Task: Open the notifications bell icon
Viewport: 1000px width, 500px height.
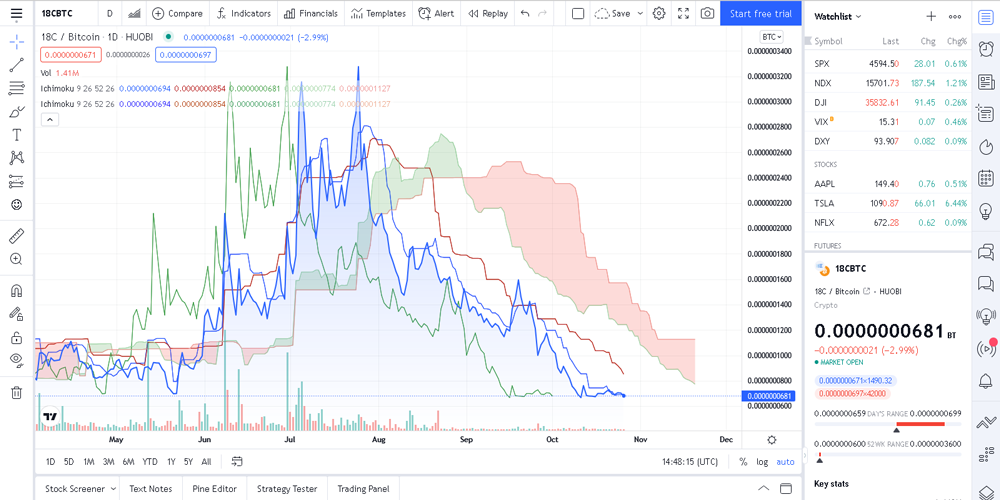Action: click(x=985, y=380)
